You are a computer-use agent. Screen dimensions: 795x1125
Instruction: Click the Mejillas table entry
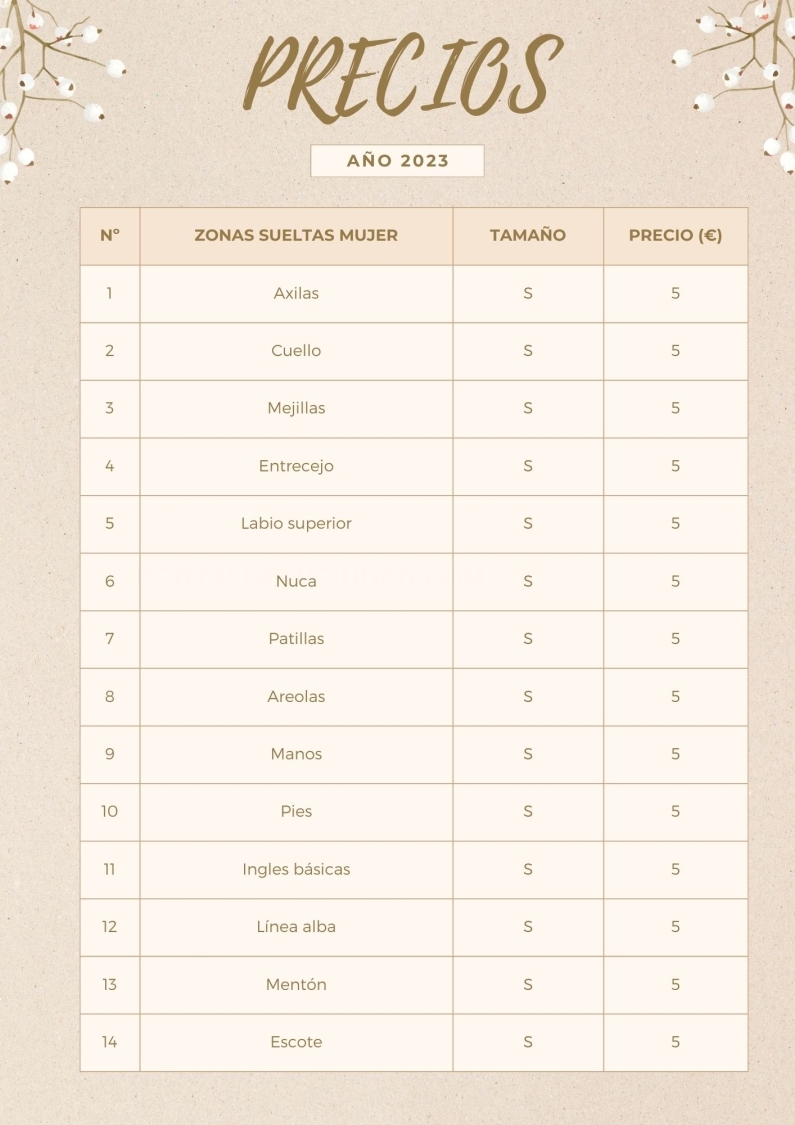pyautogui.click(x=296, y=409)
